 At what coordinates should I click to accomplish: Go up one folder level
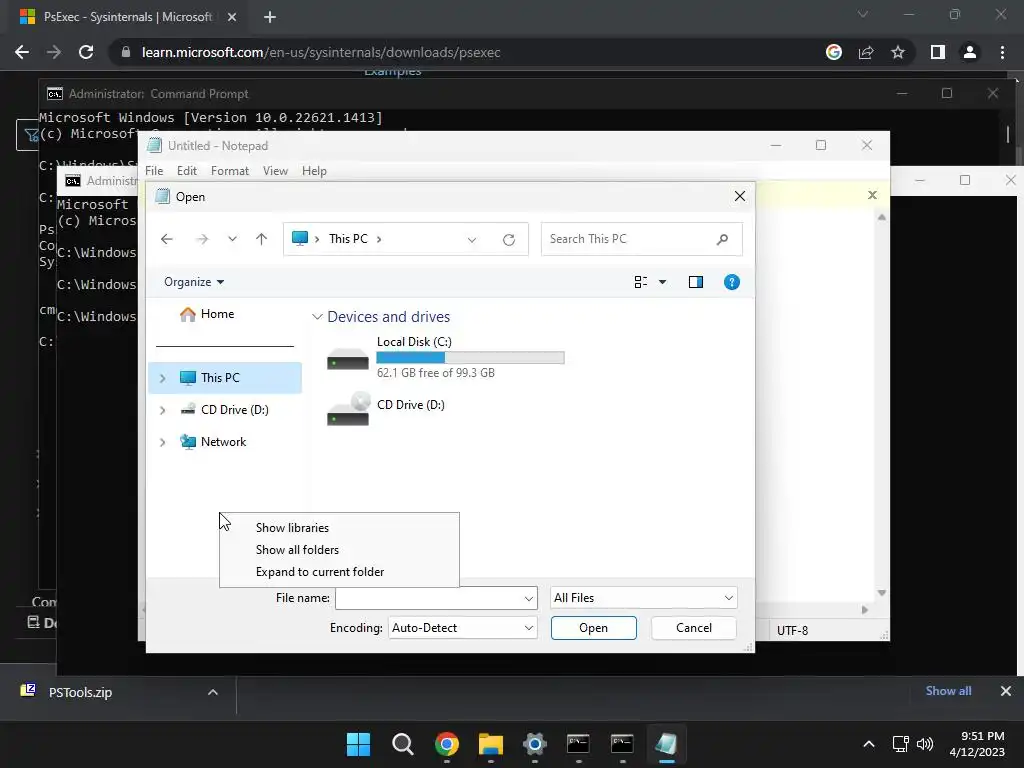(261, 239)
